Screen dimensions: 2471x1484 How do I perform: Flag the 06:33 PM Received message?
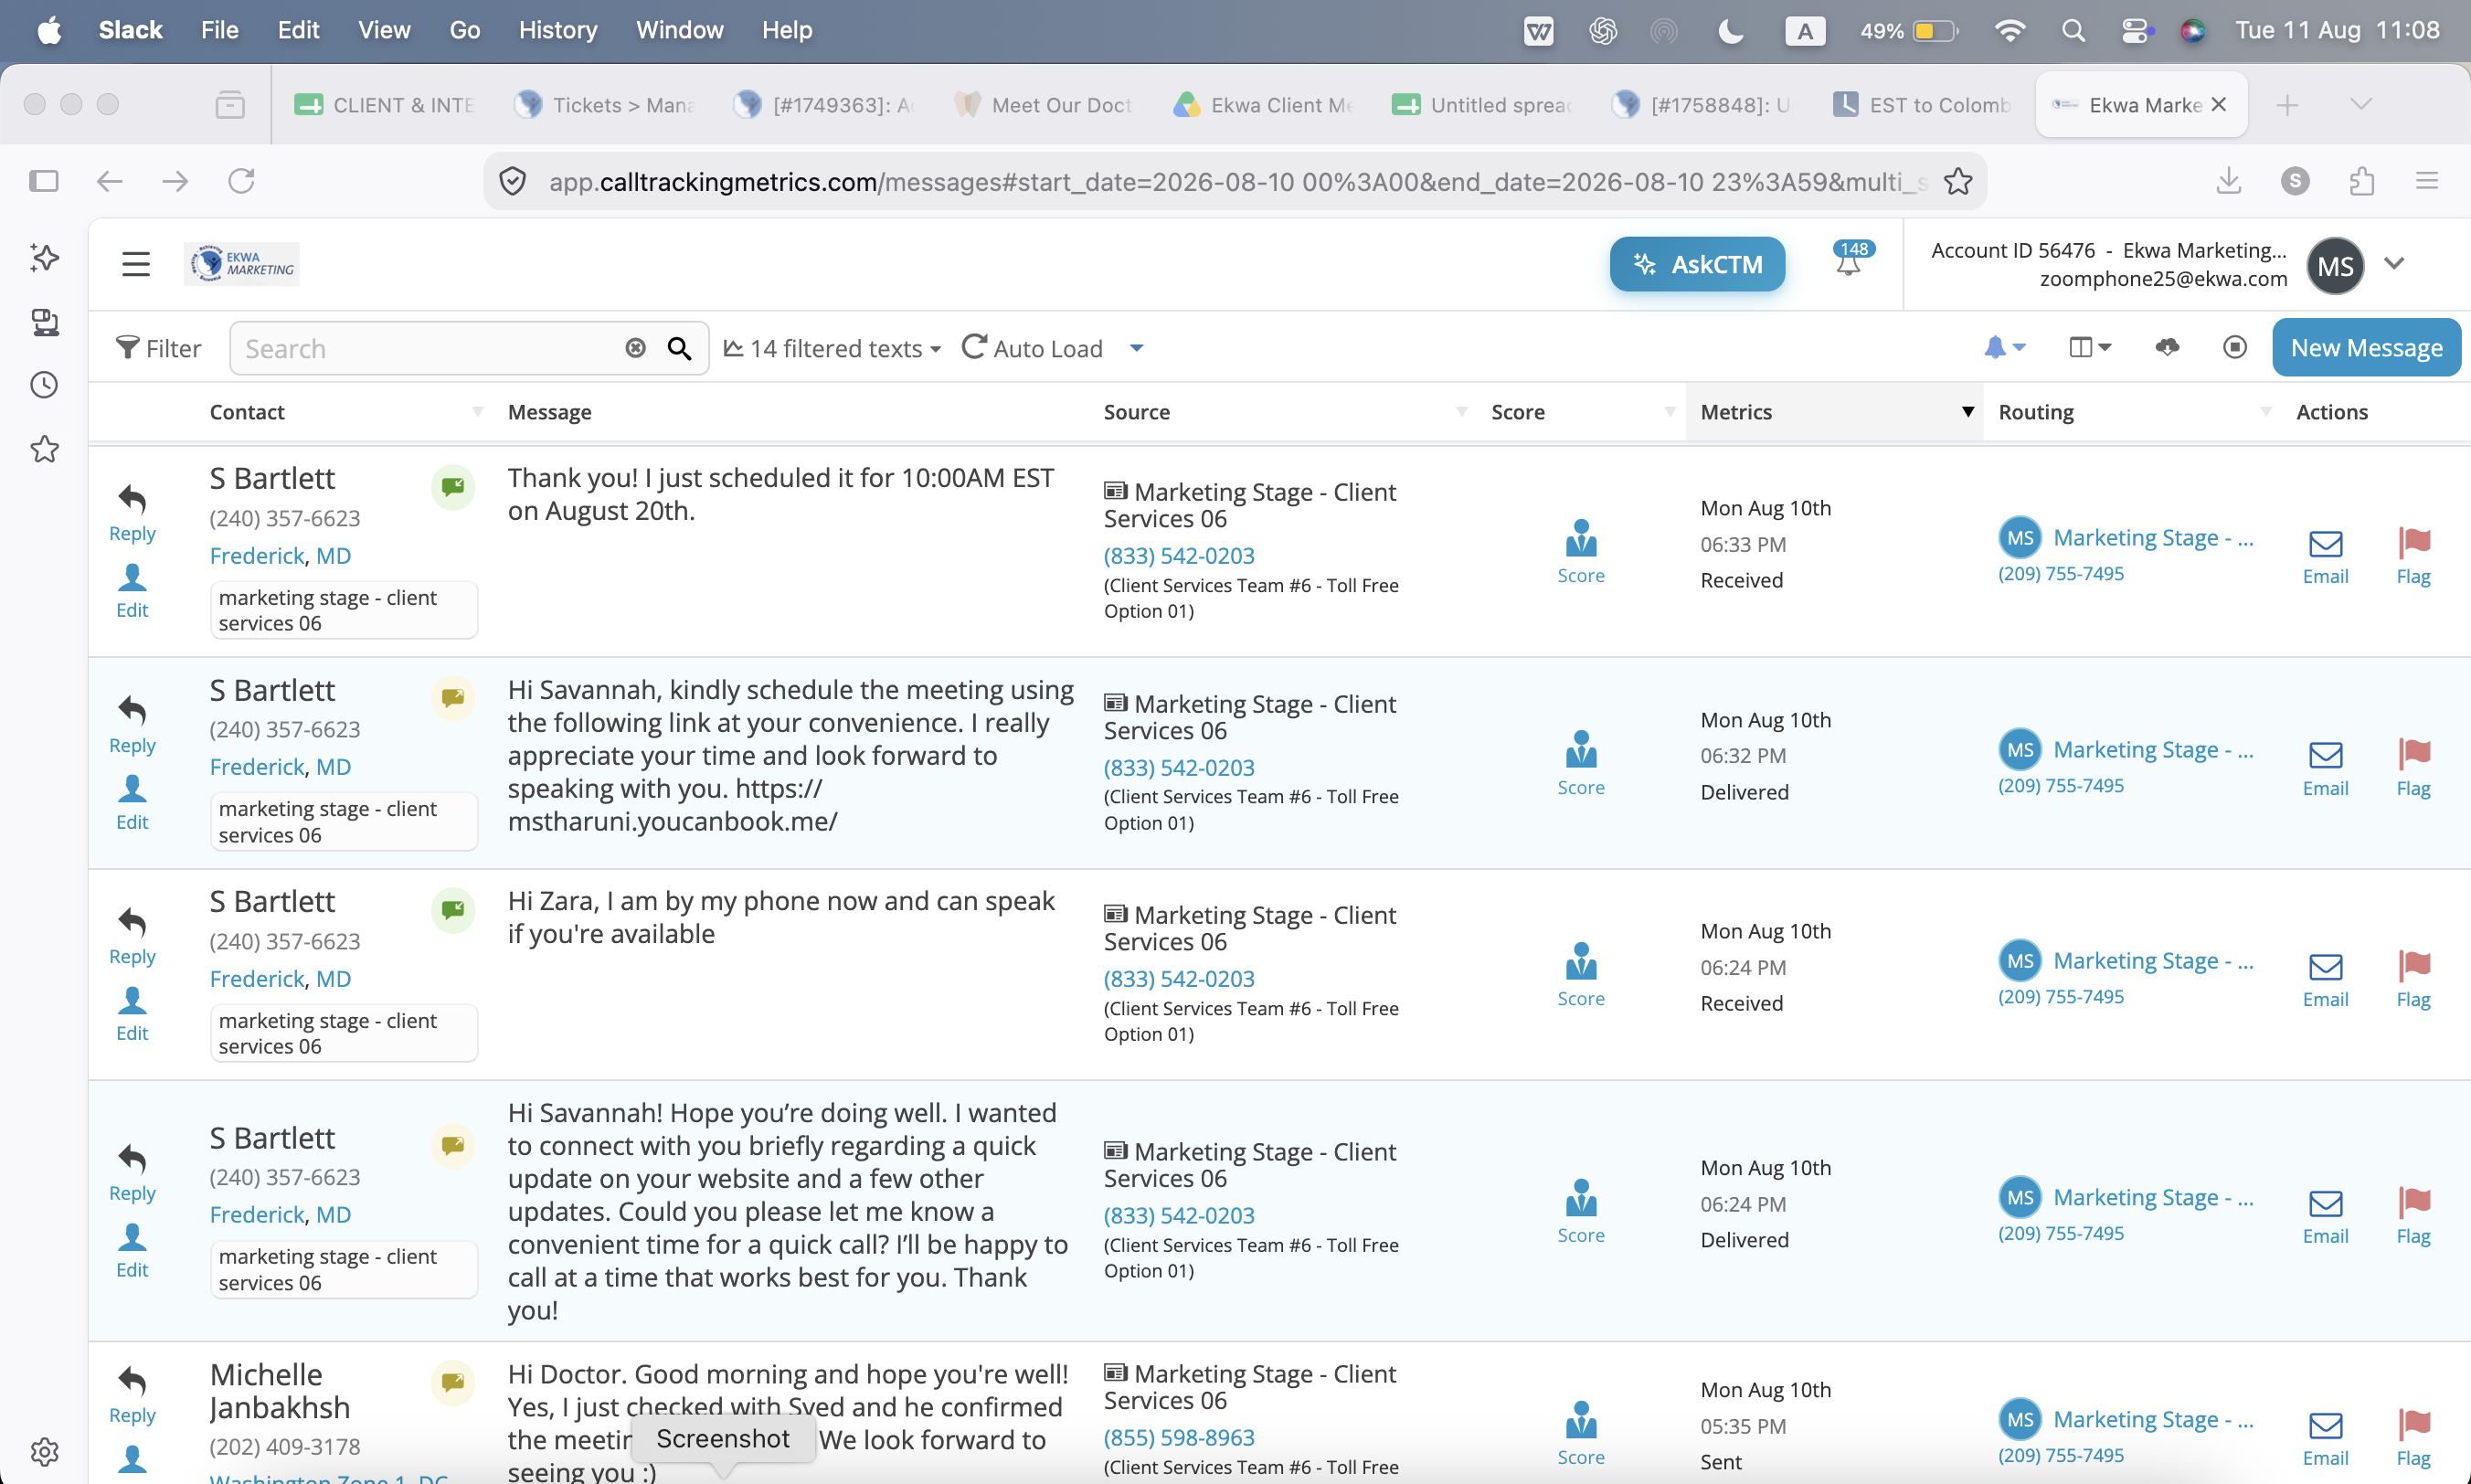(x=2413, y=556)
